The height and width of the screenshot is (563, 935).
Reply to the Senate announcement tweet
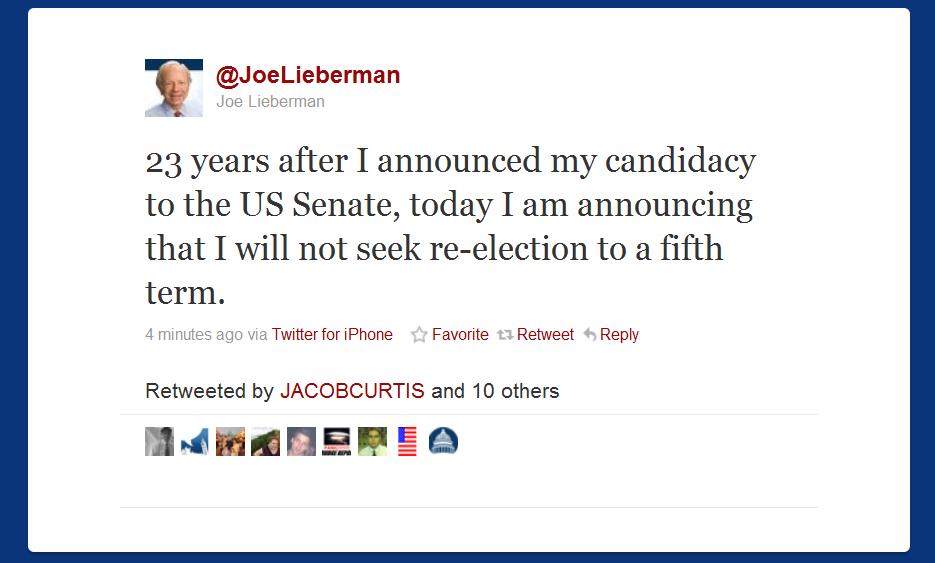(x=619, y=335)
